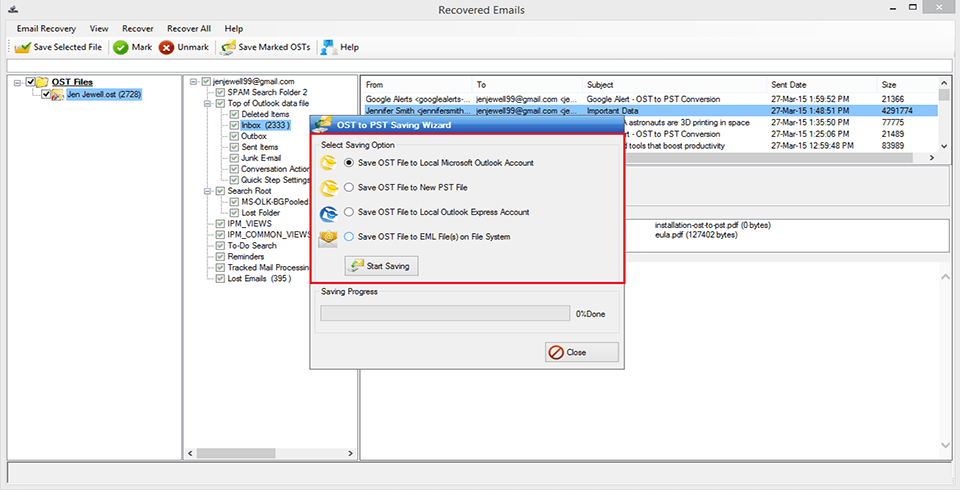Select the Google Alerts email at 1:59:52 PM
The height and width of the screenshot is (490, 960).
point(649,99)
